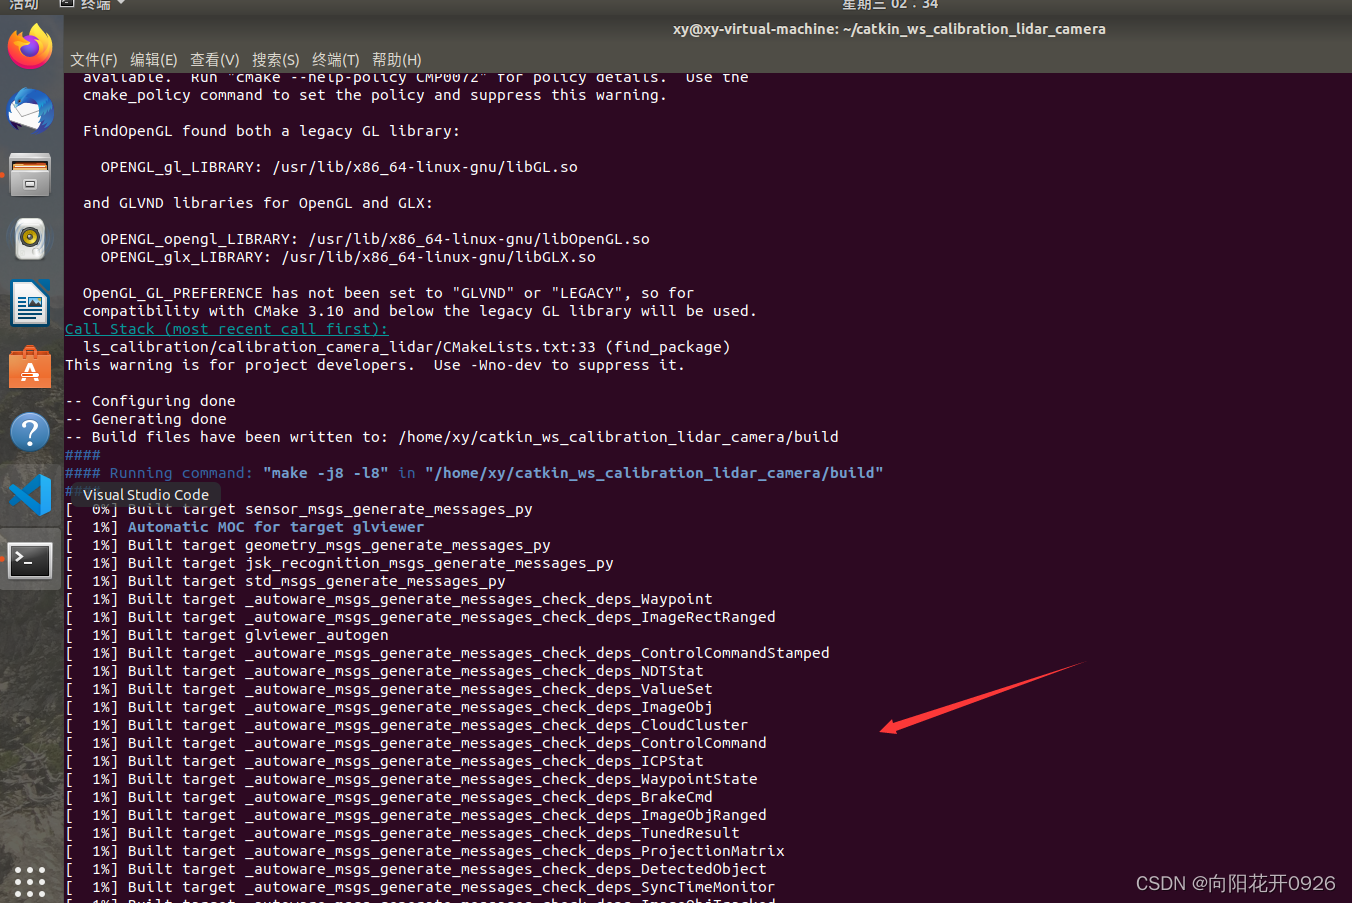
Task: Launch Firefox from the dock
Action: coord(30,46)
